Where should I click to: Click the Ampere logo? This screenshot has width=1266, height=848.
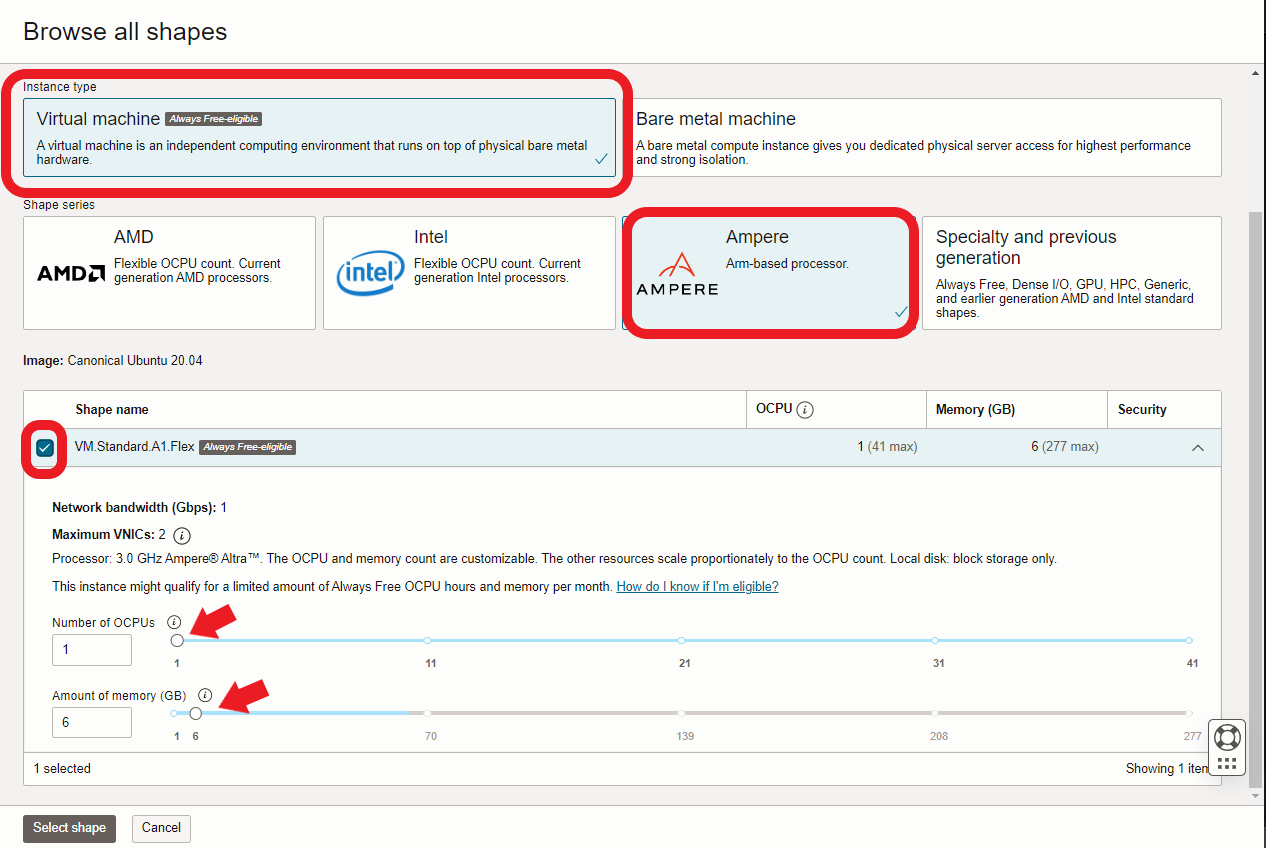(x=677, y=274)
